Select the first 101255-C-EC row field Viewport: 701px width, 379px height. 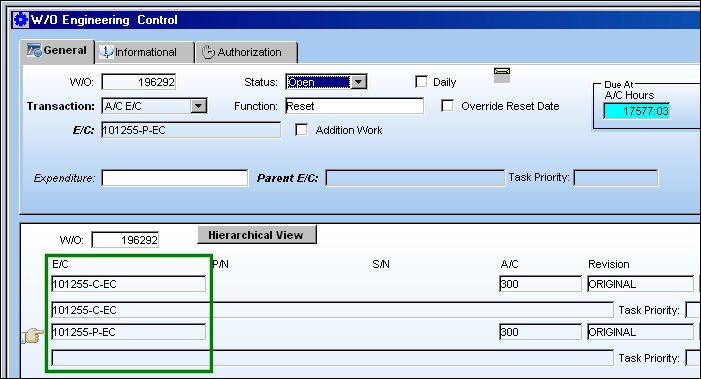coord(129,284)
